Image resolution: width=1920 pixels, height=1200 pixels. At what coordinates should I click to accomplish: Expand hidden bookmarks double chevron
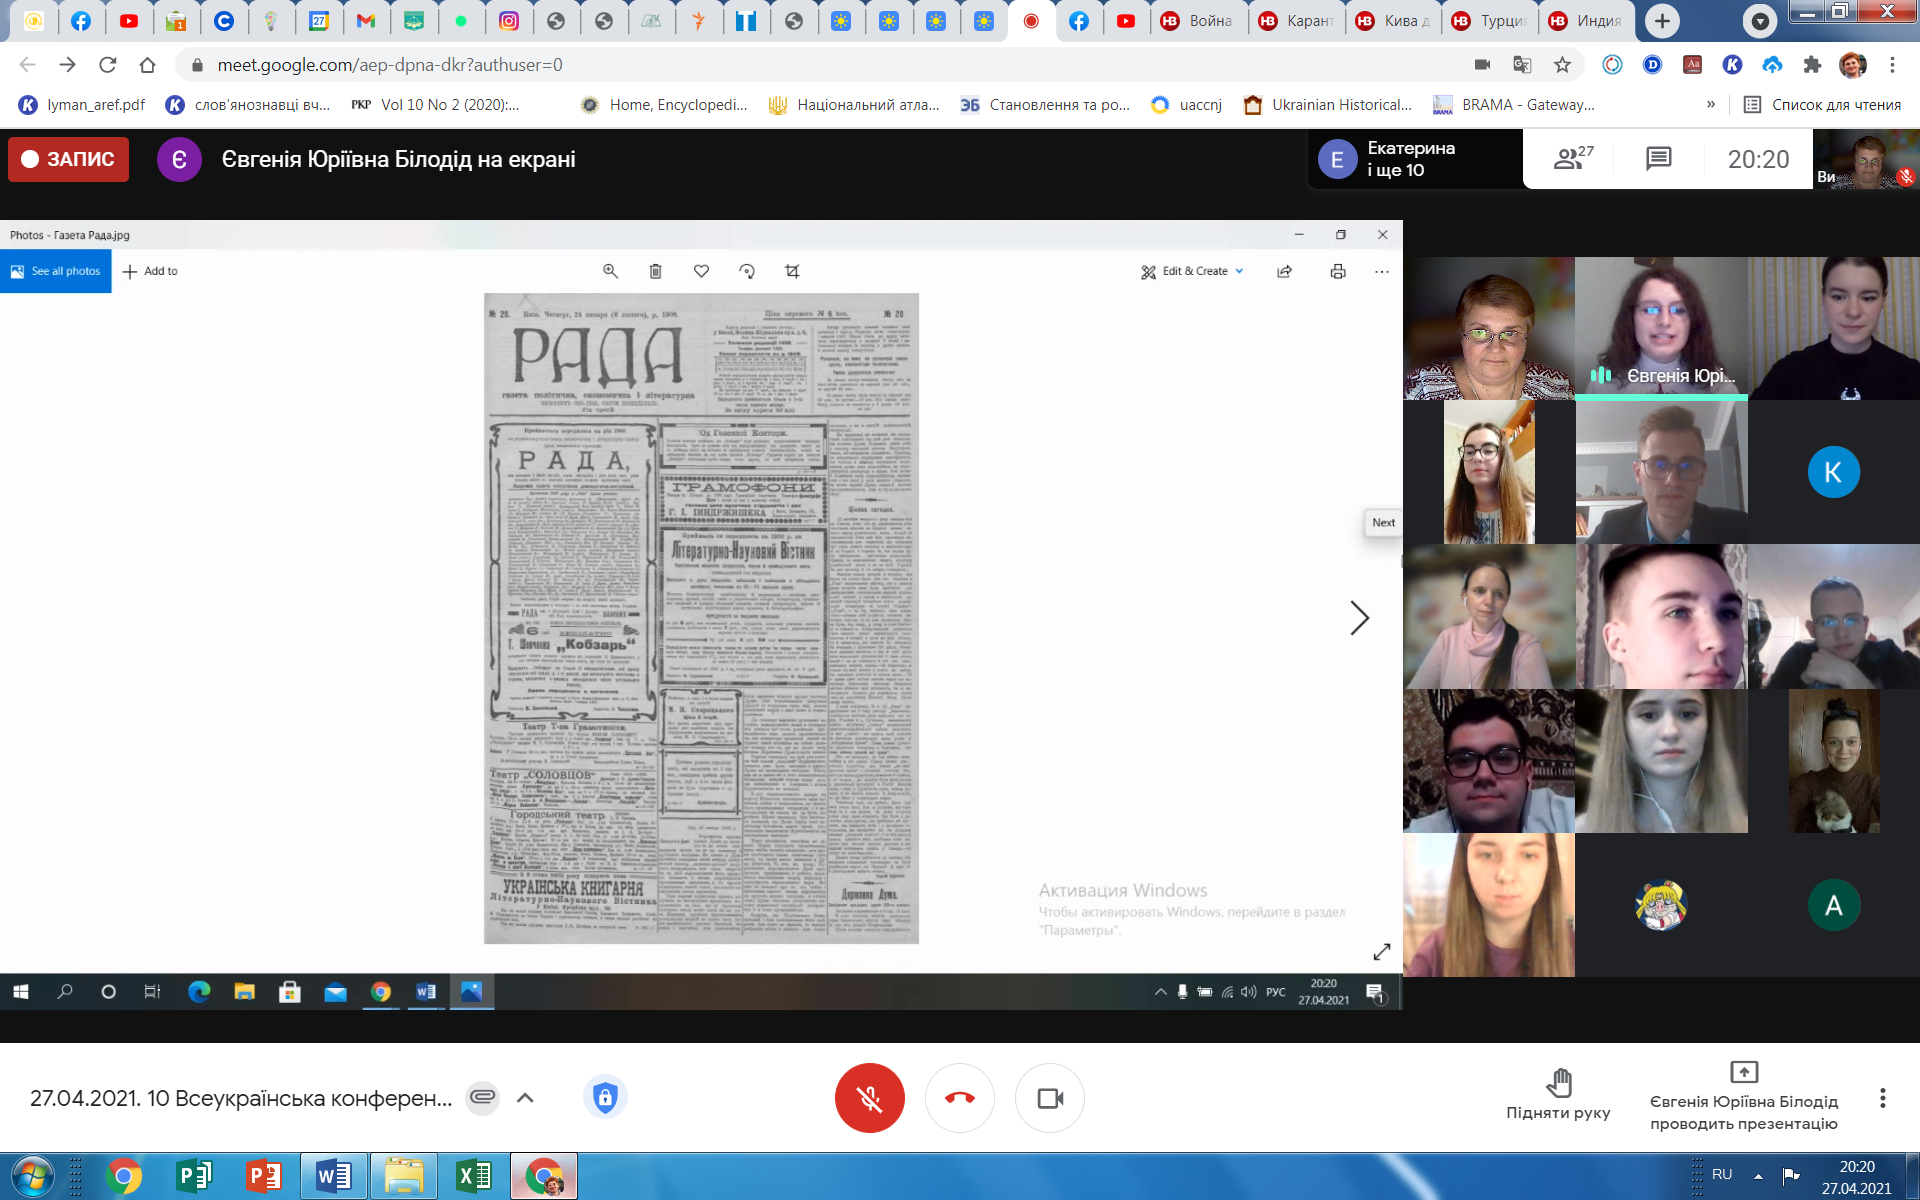1710,104
